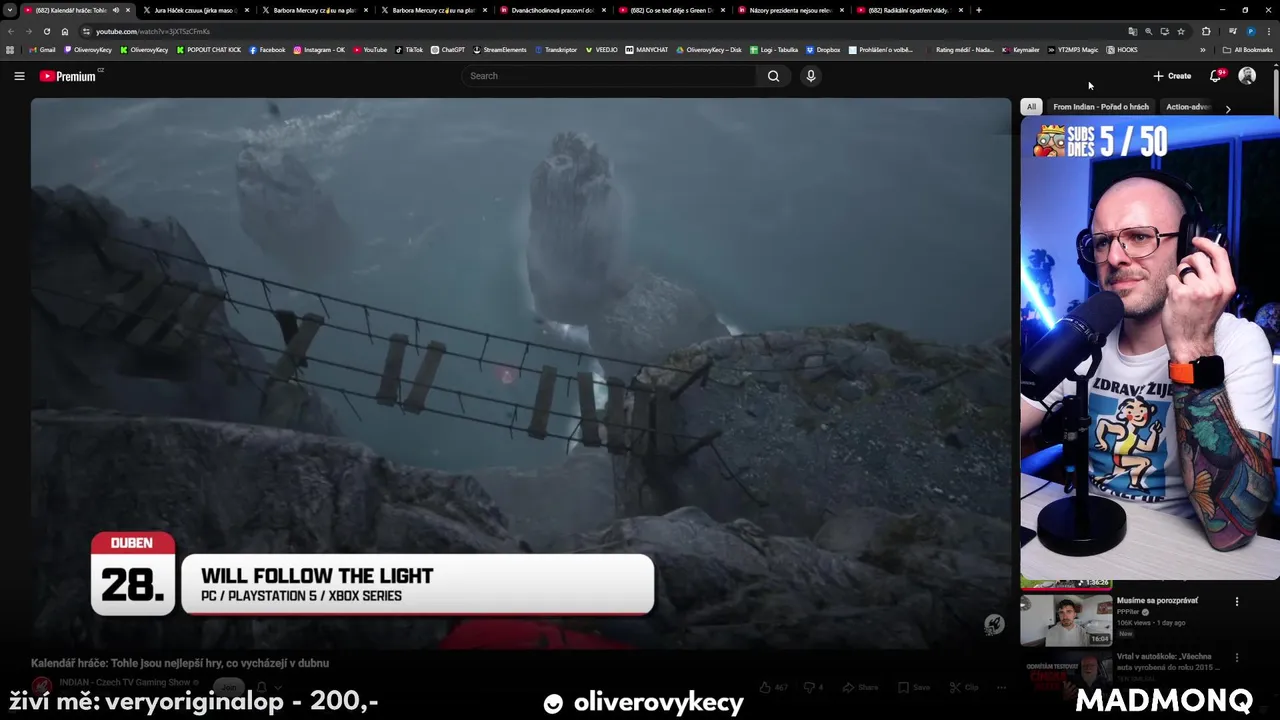The image size is (1280, 720).
Task: Open options menu for Vrtal v autoškole video
Action: (x=1237, y=658)
